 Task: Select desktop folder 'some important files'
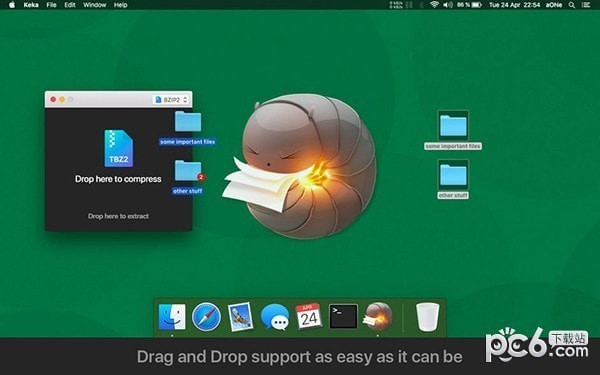click(453, 126)
